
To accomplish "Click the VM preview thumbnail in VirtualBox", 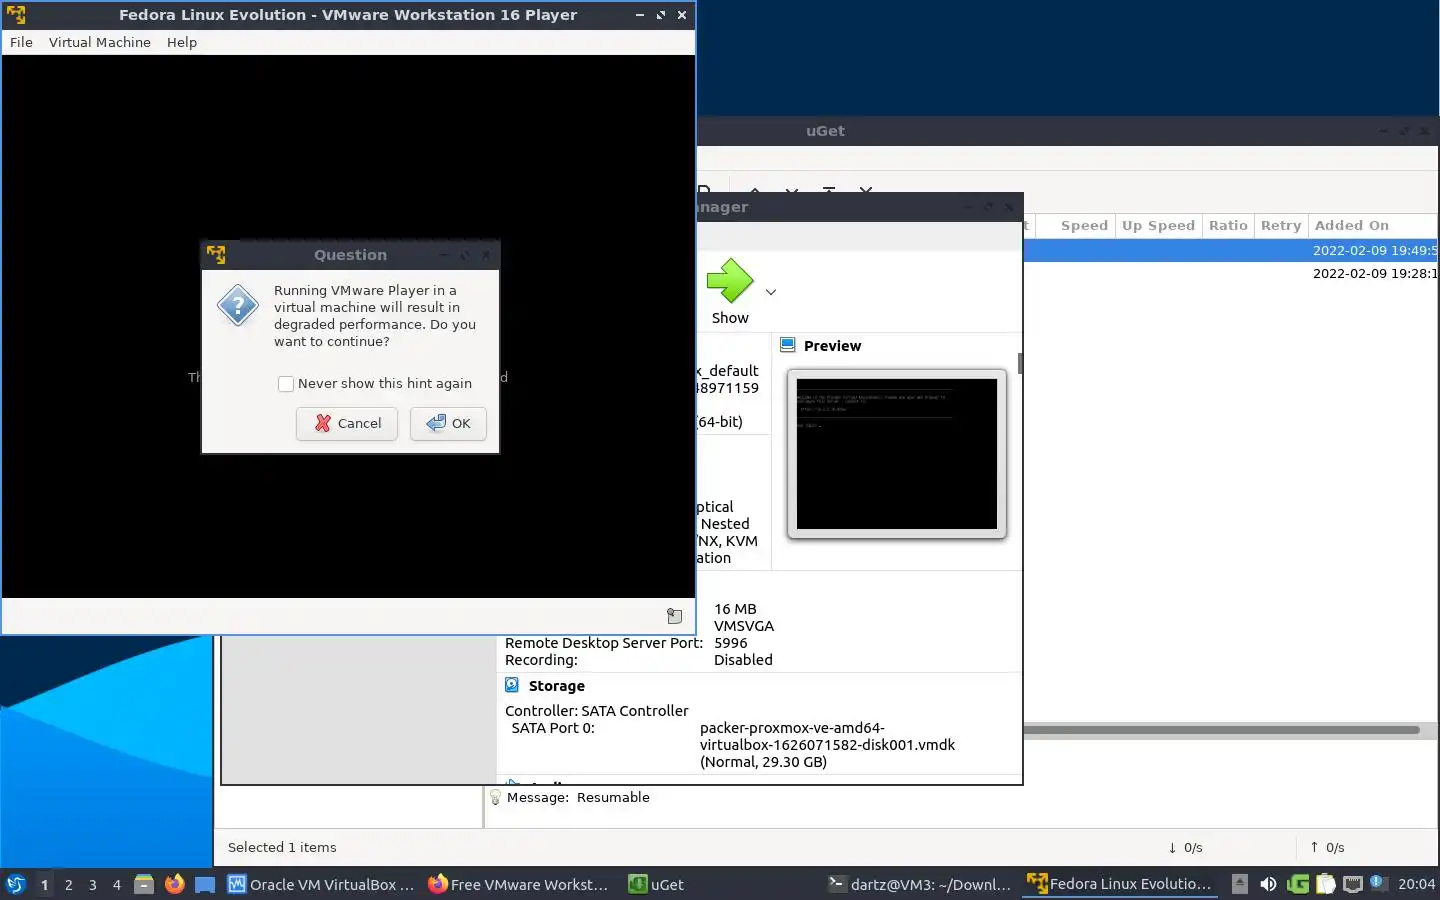I will 896,453.
